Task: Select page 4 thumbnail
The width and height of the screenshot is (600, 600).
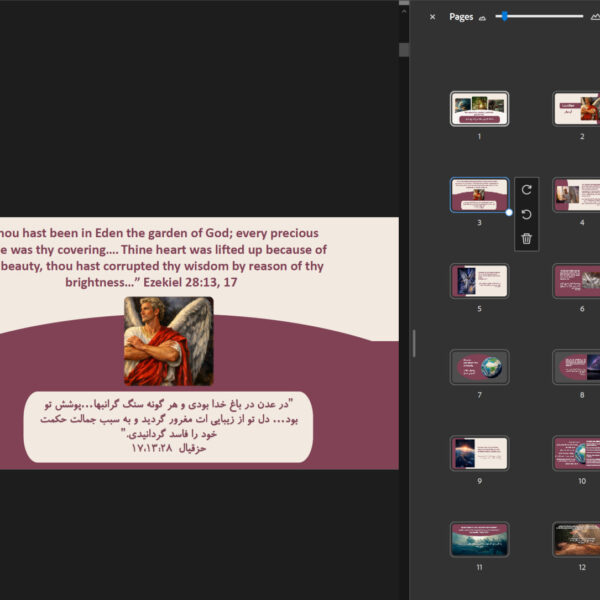Action: pyautogui.click(x=577, y=195)
